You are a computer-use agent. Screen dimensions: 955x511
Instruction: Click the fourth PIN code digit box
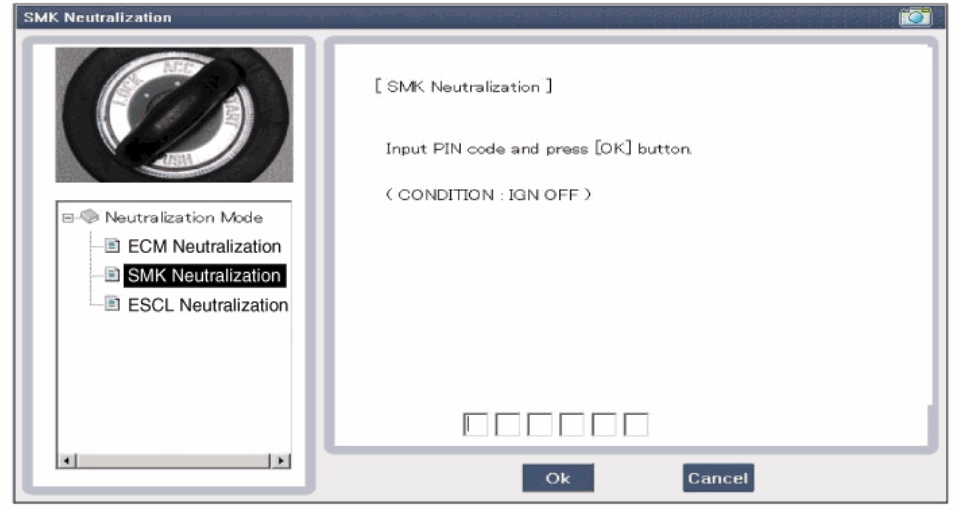coord(571,425)
